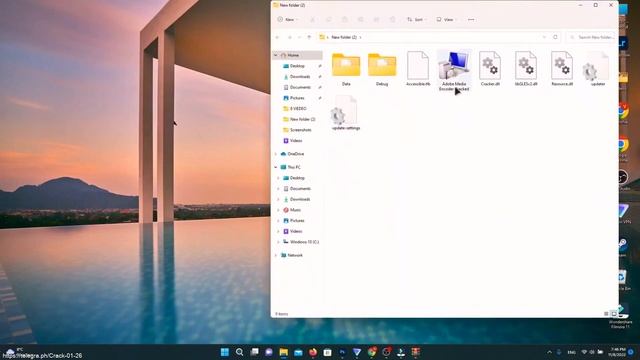Collapse the This PC tree node
The width and height of the screenshot is (640, 360).
[276, 167]
